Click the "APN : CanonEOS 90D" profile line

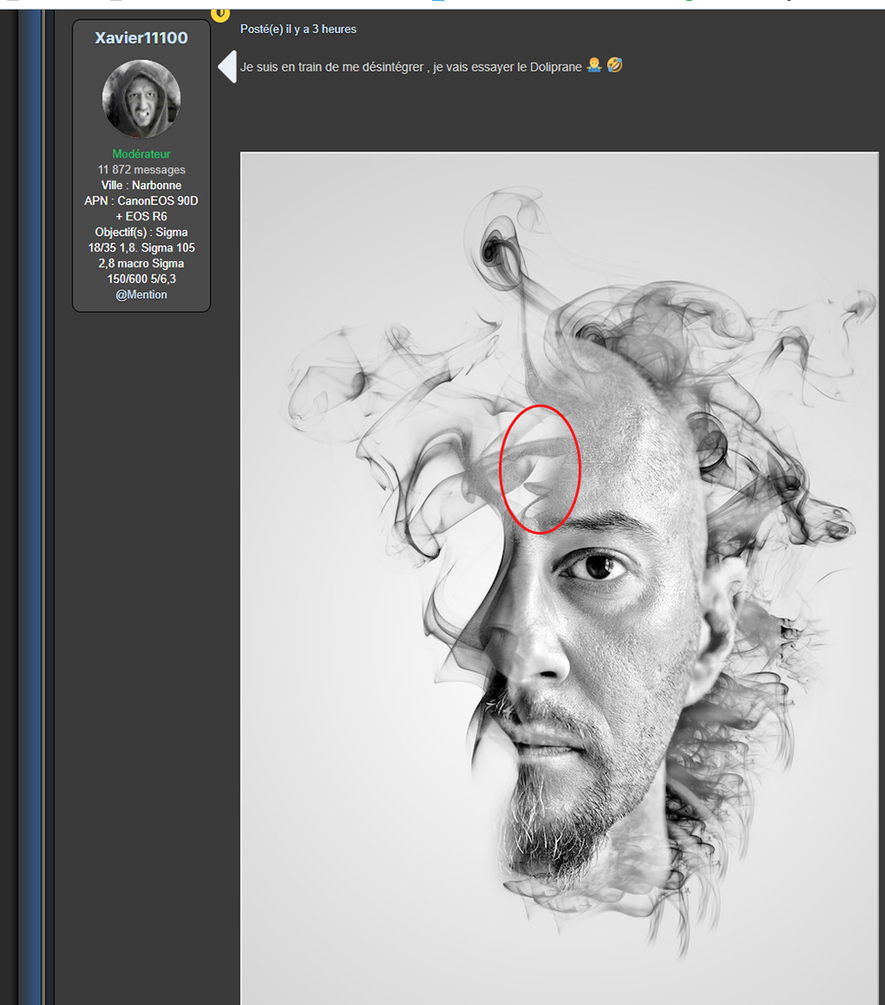tap(141, 201)
